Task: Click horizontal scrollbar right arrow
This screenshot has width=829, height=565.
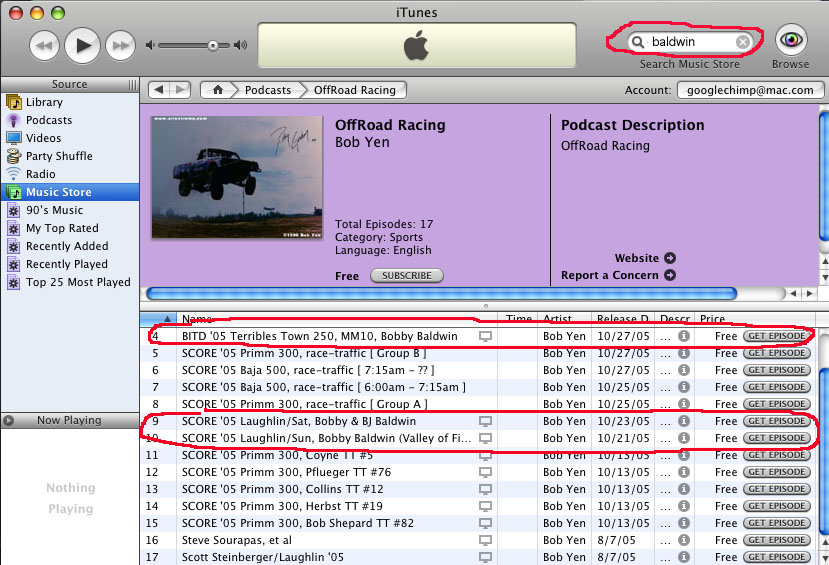Action: 809,293
